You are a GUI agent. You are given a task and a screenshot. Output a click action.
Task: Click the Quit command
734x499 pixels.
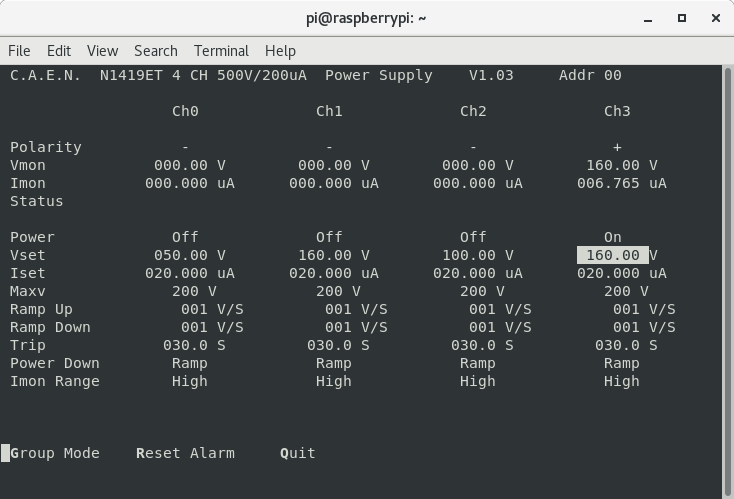[x=298, y=453]
